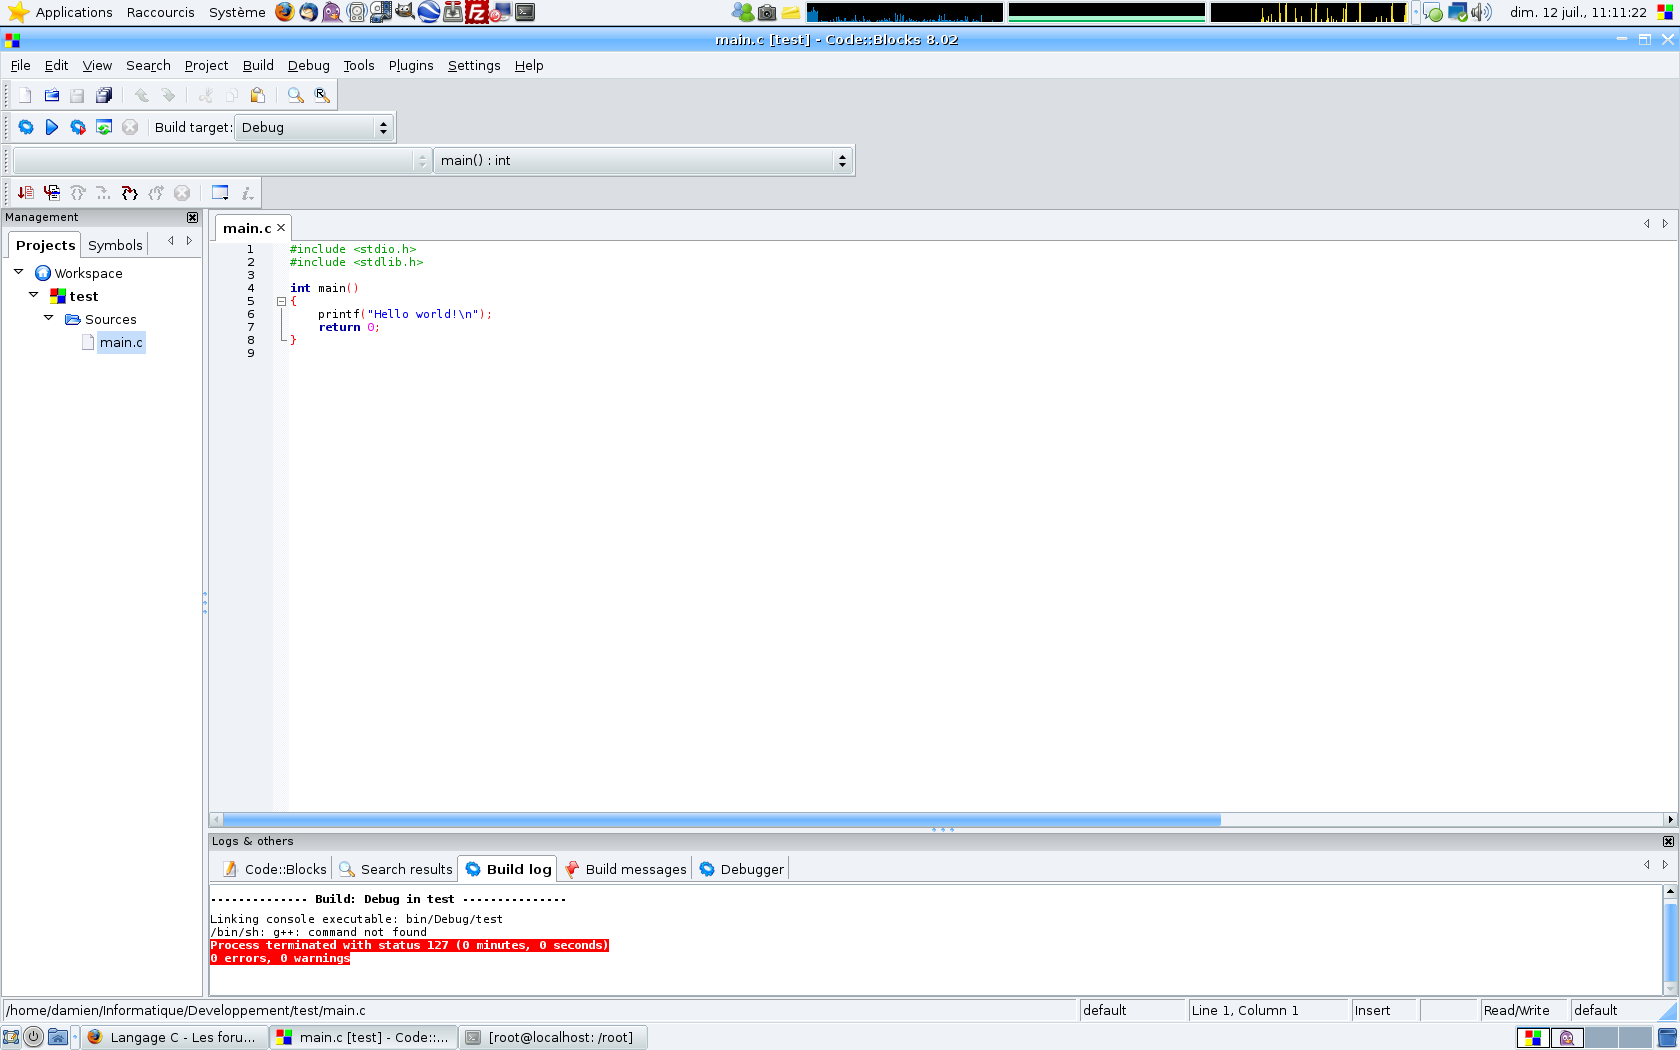This screenshot has height=1050, width=1680.
Task: Collapse the Sources folder under test
Action: [x=48, y=318]
